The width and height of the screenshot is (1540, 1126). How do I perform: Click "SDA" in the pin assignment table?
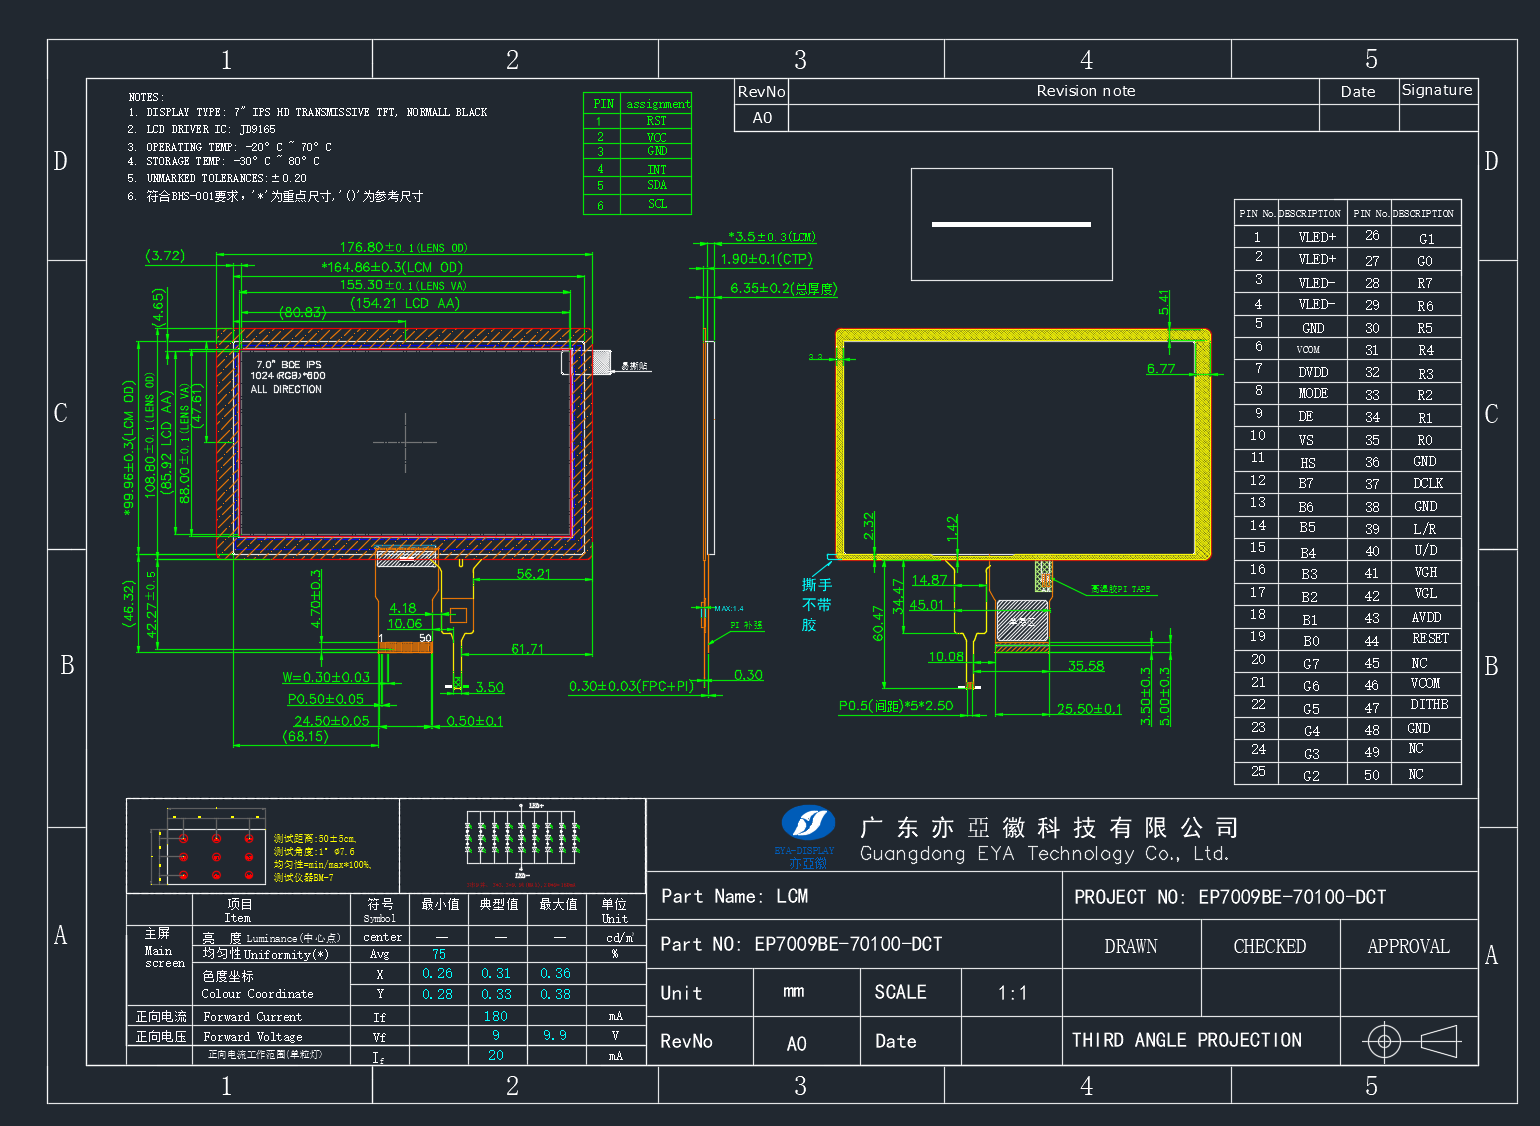click(656, 185)
